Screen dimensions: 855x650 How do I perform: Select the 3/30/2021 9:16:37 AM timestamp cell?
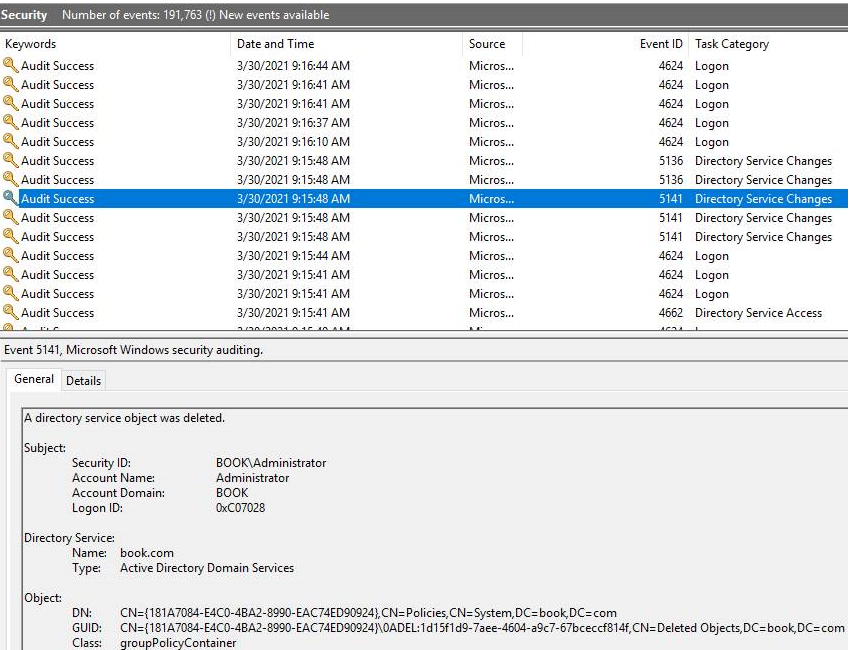293,123
